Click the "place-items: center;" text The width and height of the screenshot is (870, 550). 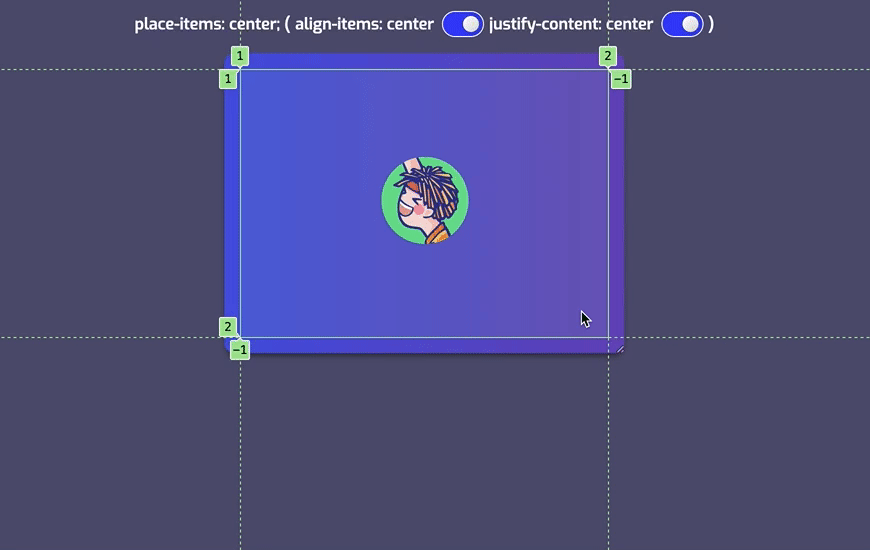pos(207,24)
